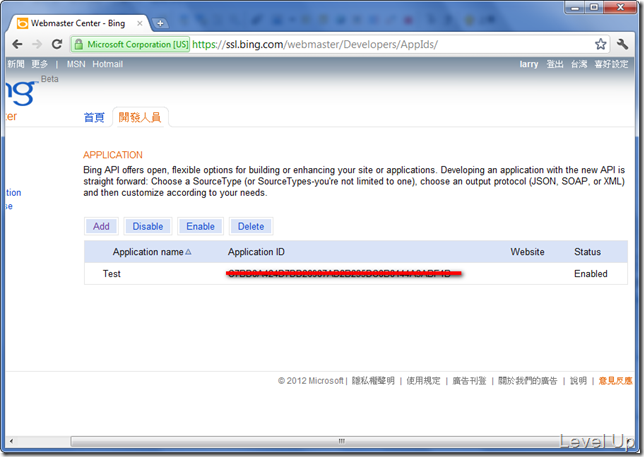The width and height of the screenshot is (644, 457).
Task: Click the 登出 sign out link
Action: click(x=554, y=64)
